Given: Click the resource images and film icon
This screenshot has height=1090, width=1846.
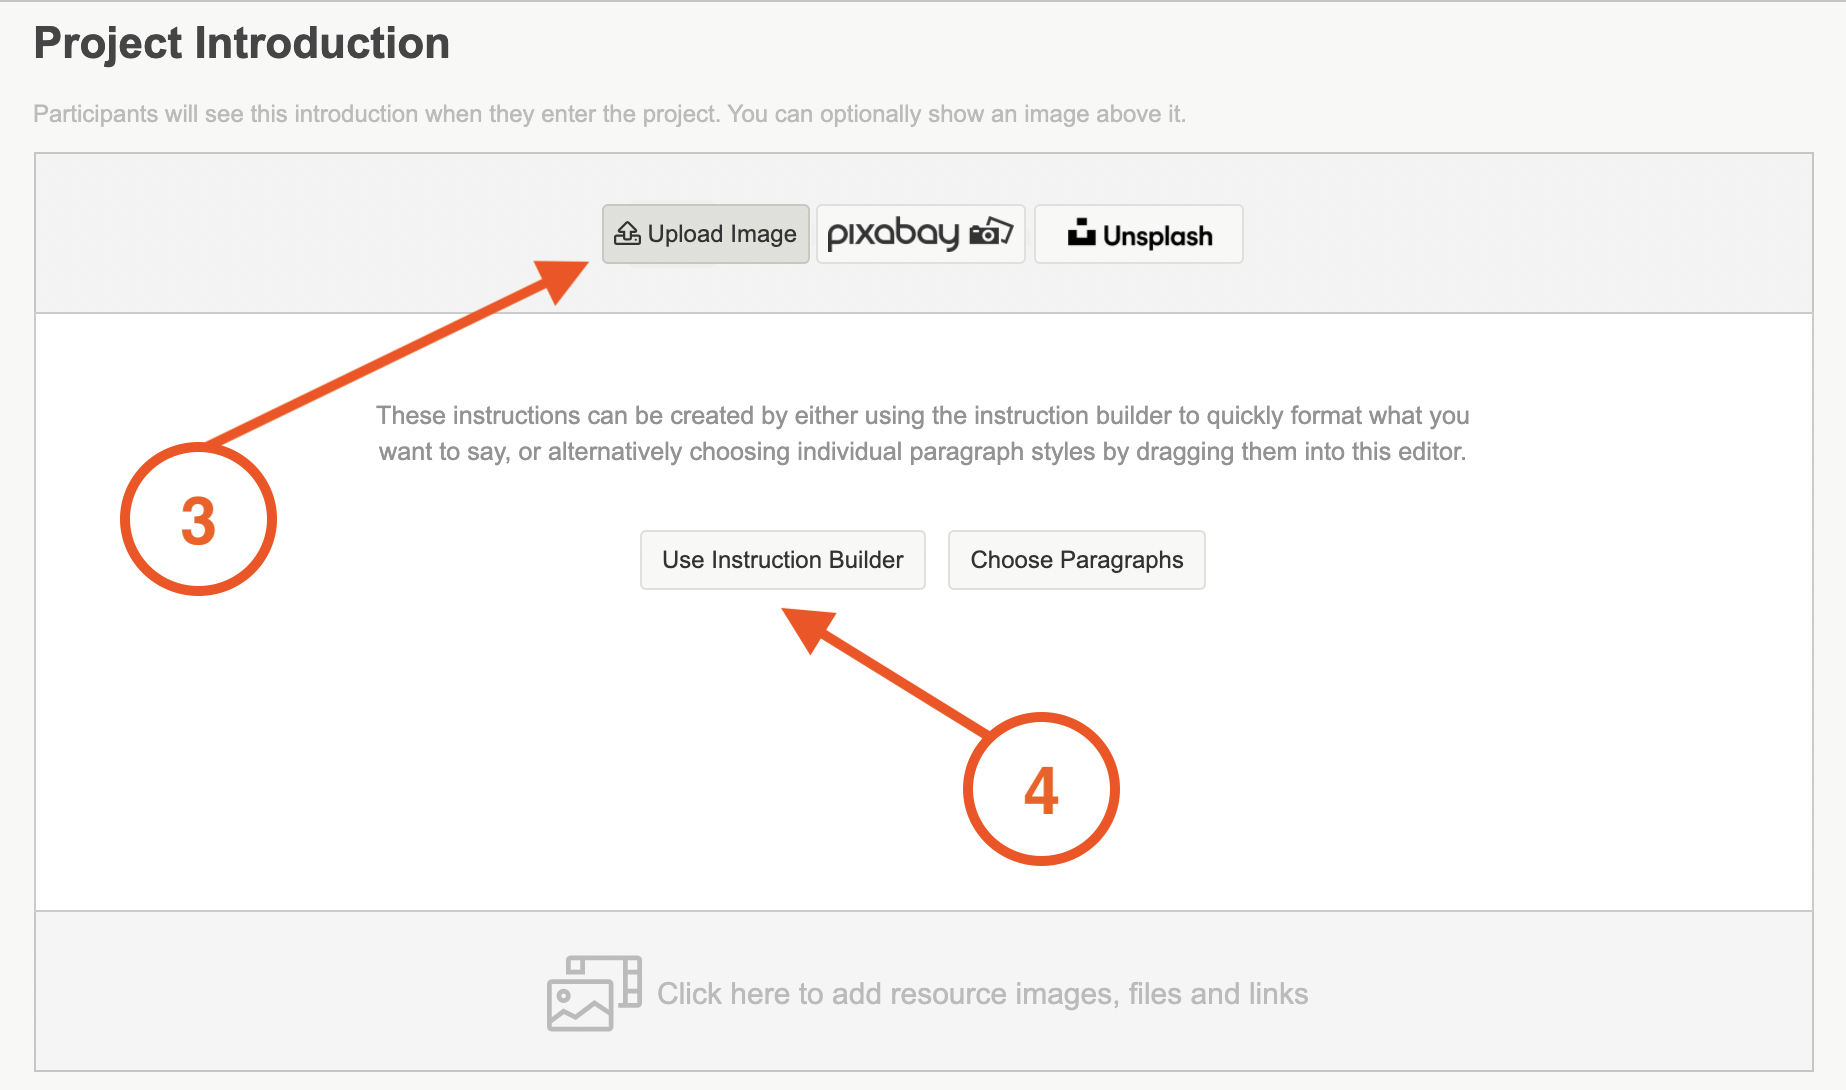Looking at the screenshot, I should [594, 992].
